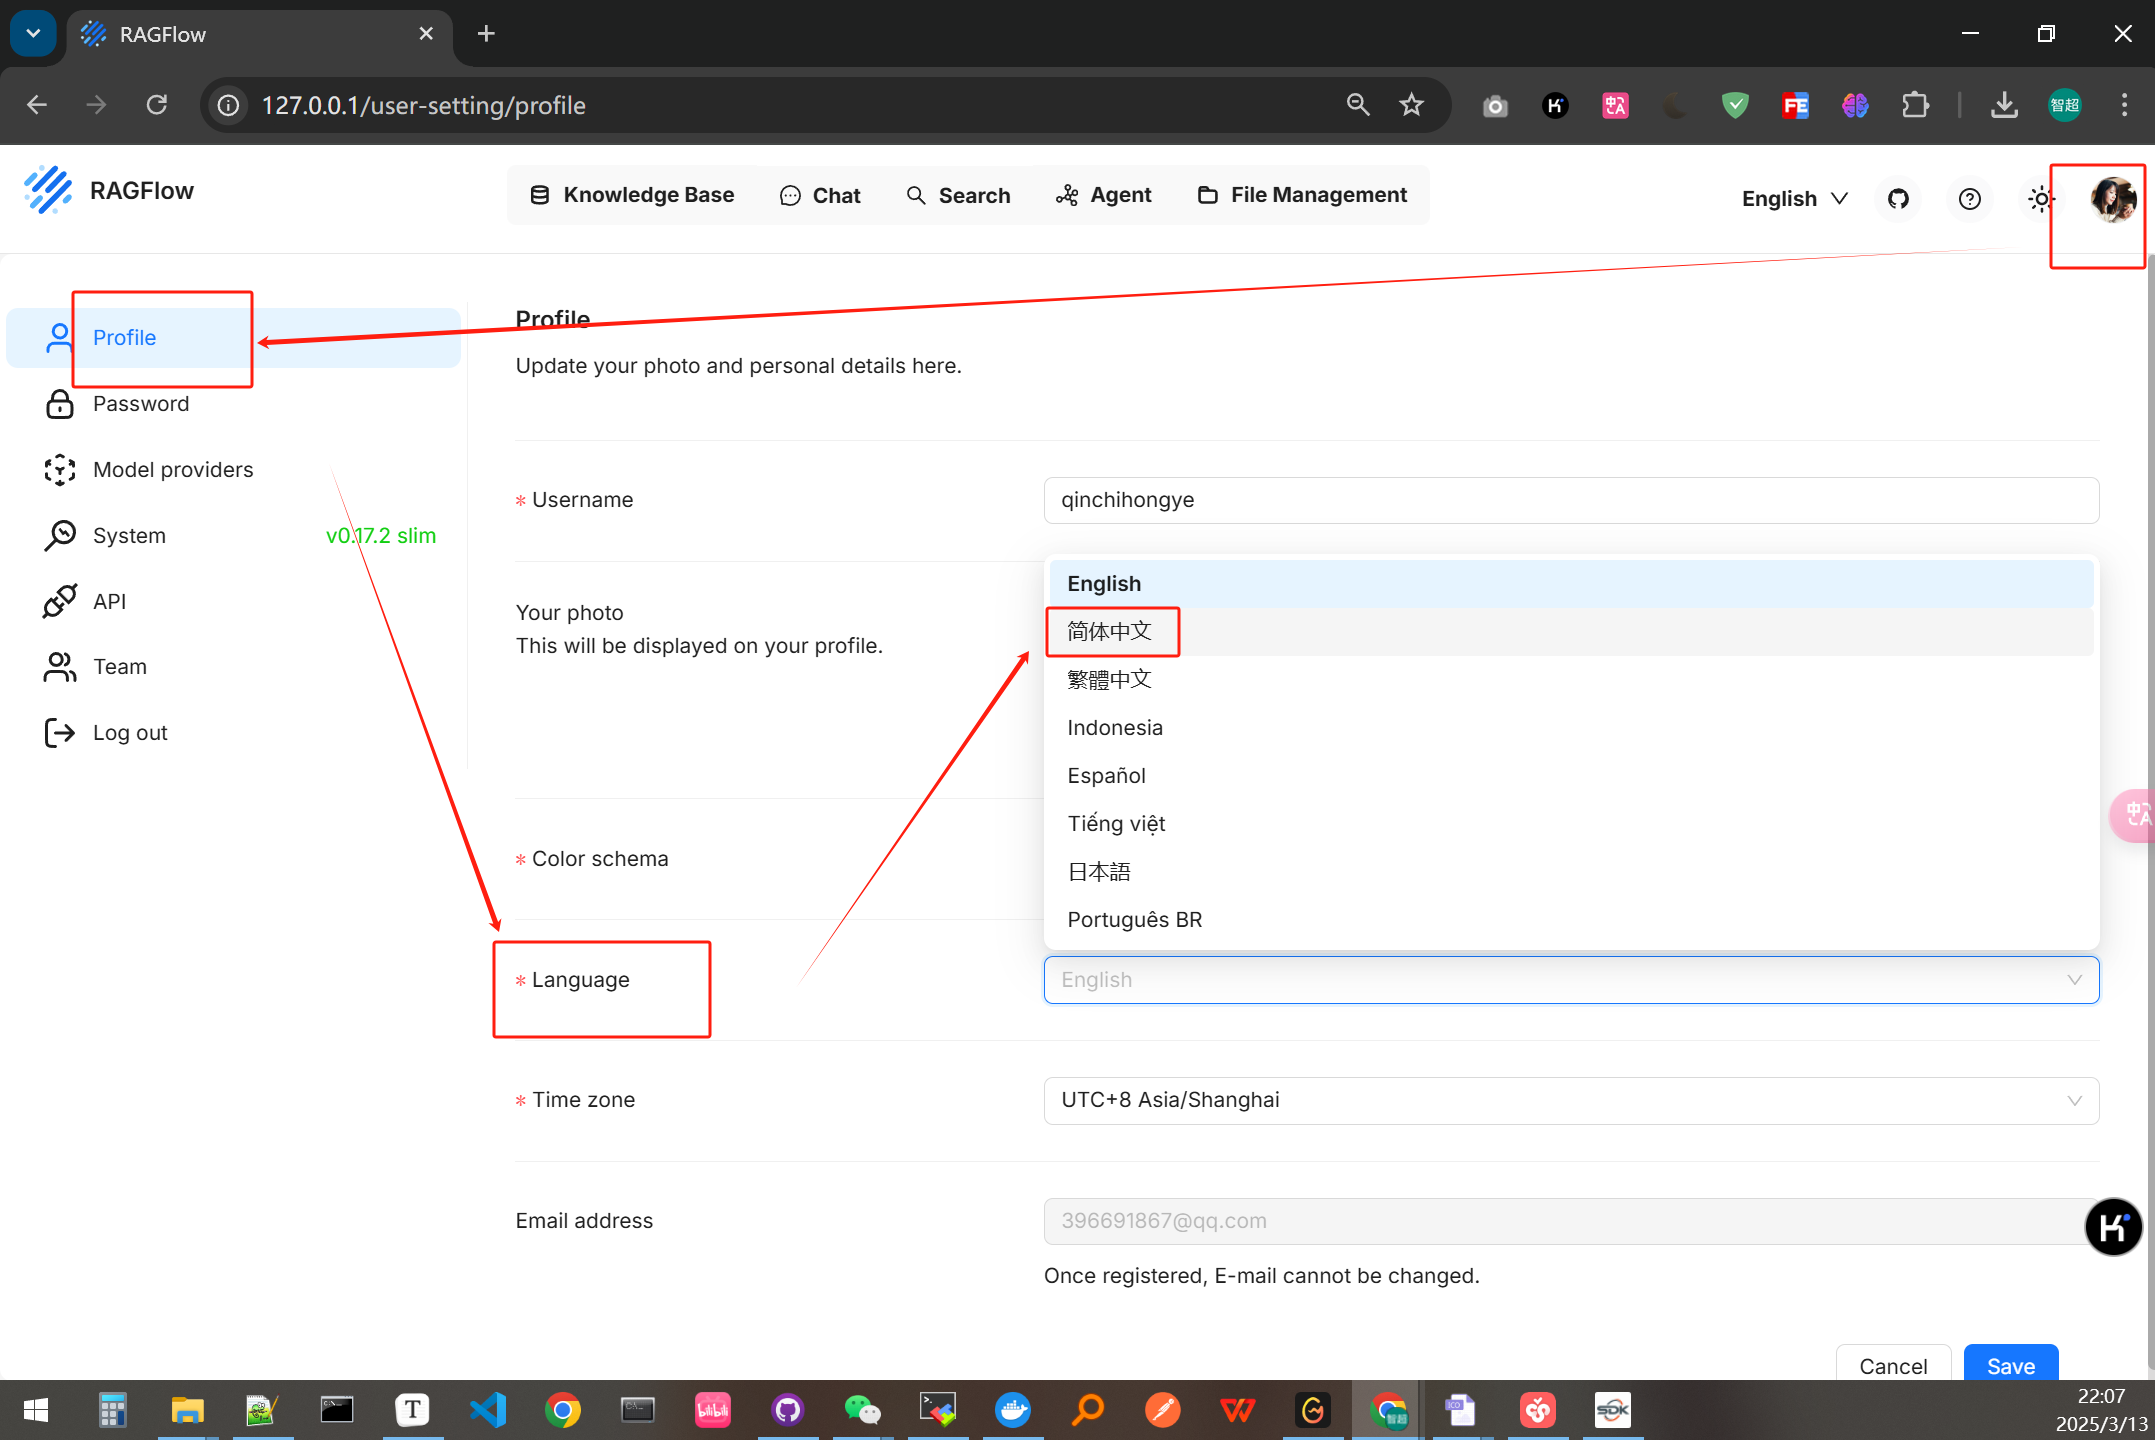
Task: Open Model providers settings
Action: [172, 470]
